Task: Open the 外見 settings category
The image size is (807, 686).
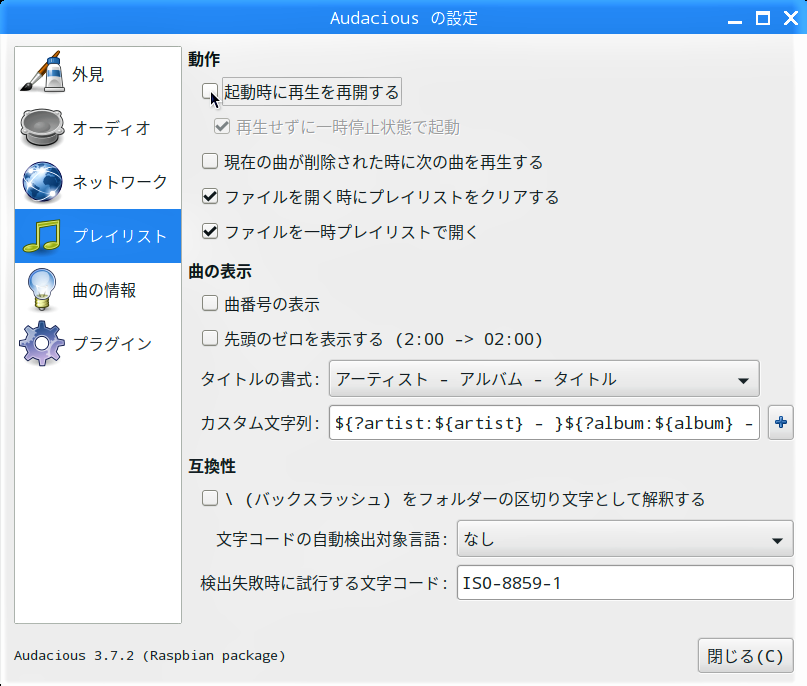Action: point(98,74)
